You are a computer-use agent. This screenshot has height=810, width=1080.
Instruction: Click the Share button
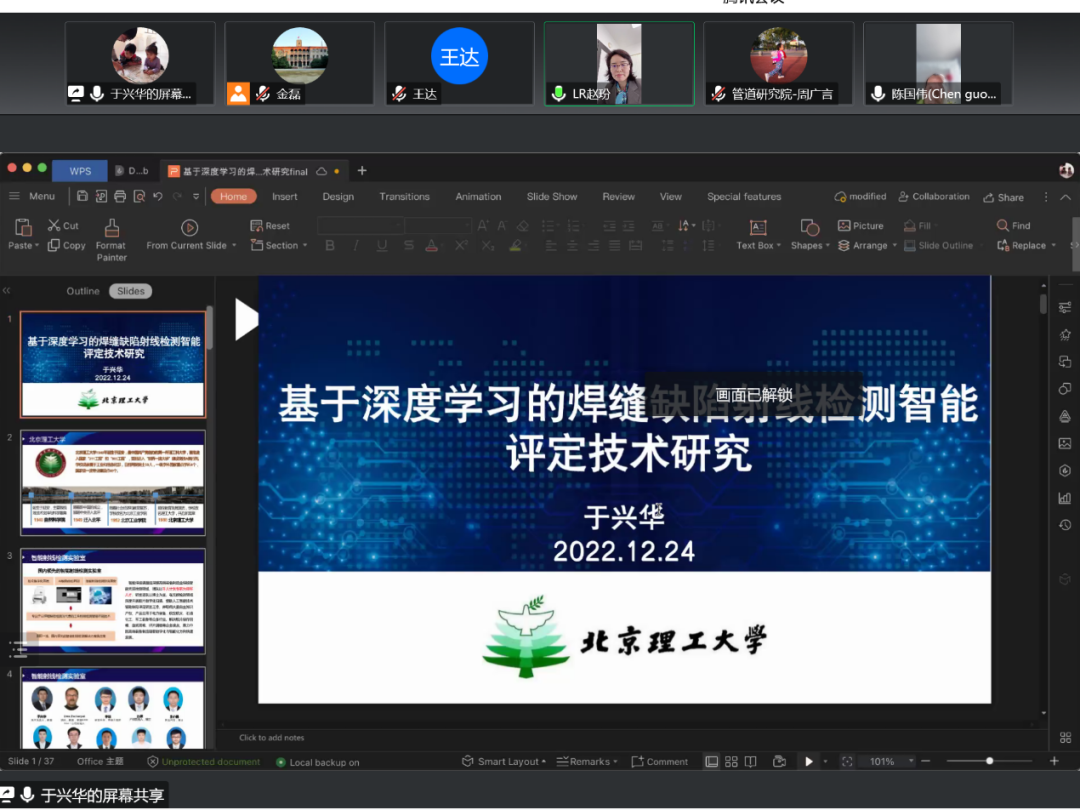tap(1004, 197)
